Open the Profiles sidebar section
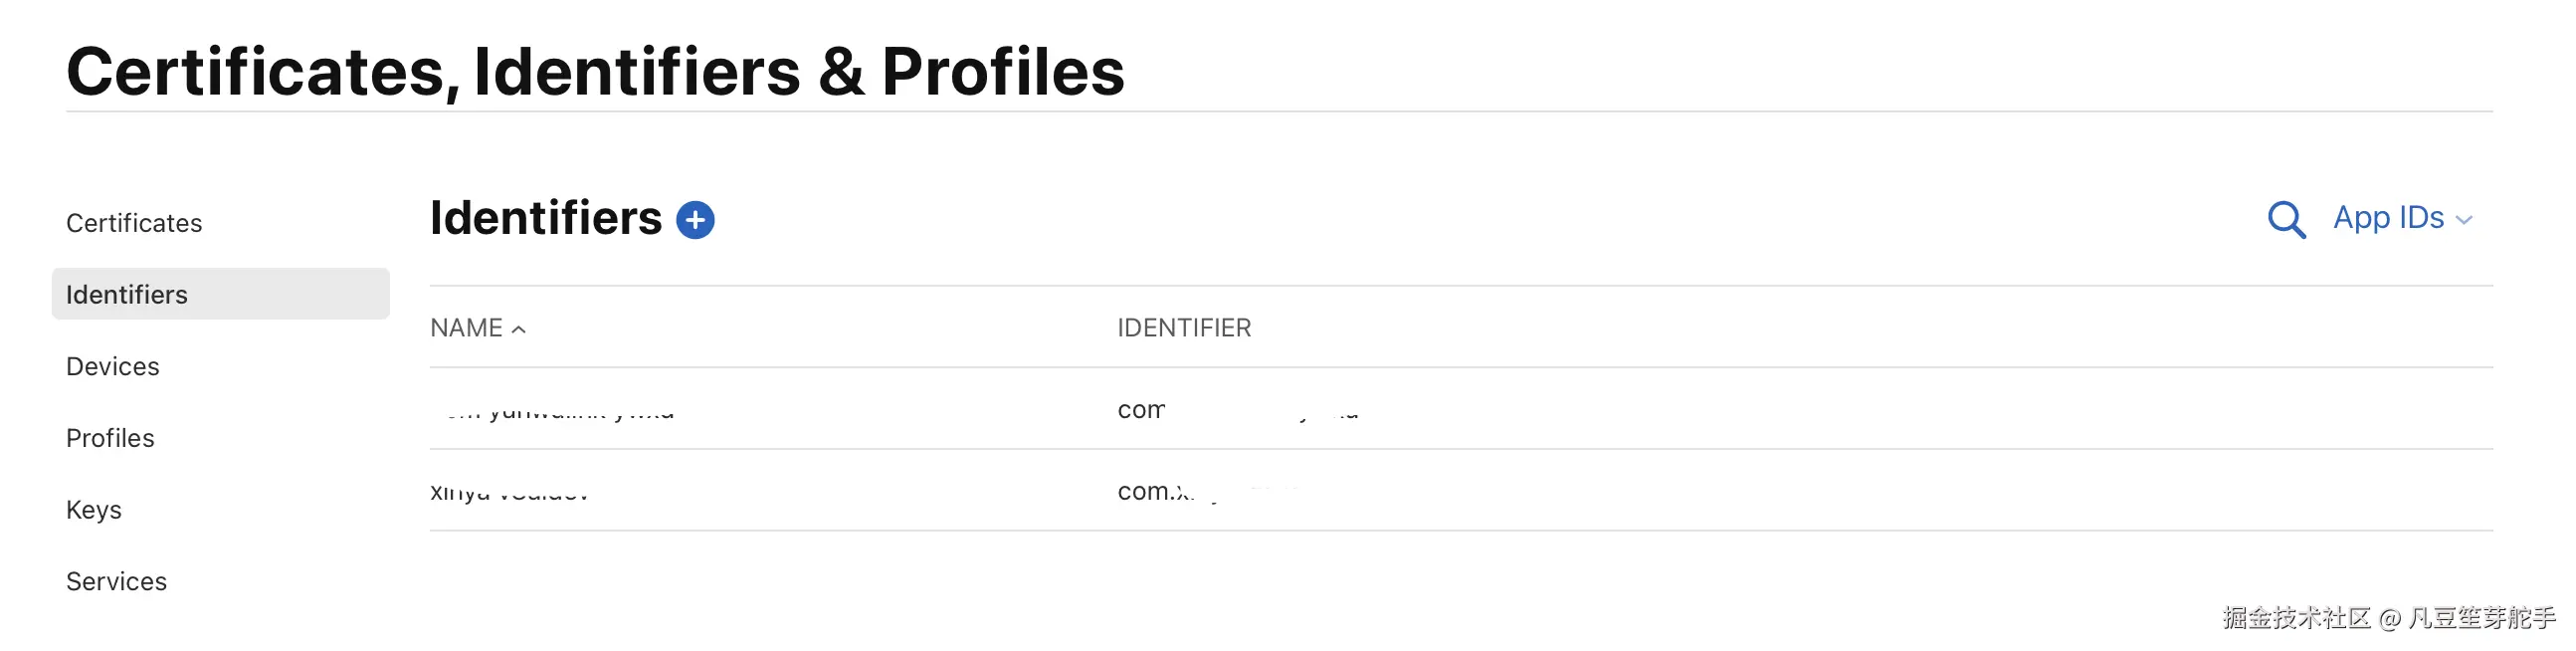The width and height of the screenshot is (2576, 651). point(110,438)
